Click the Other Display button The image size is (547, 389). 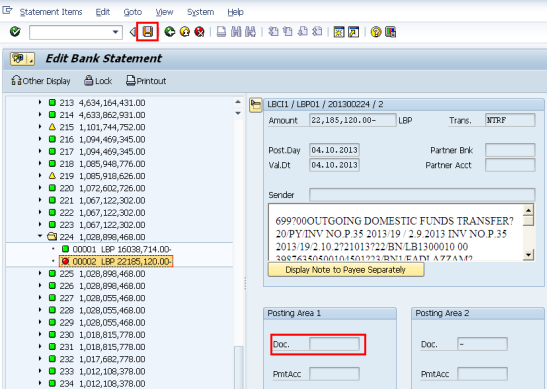pos(40,81)
